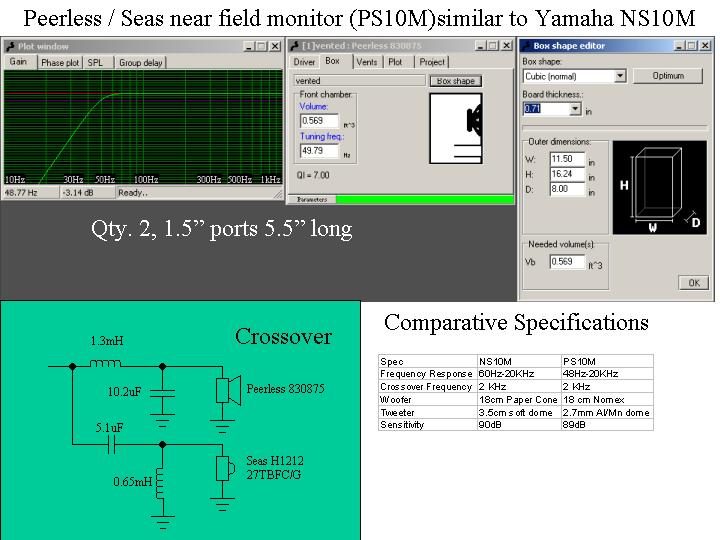The height and width of the screenshot is (540, 720).
Task: Click the vented Peerless window title icon
Action: 295,46
